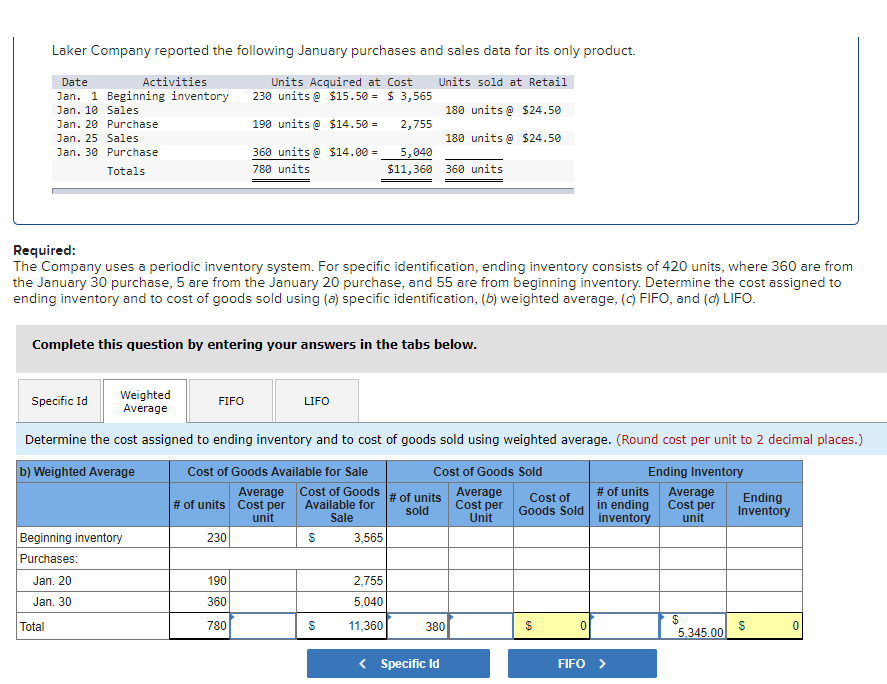Click the FIFO next navigation button
887x684 pixels.
582,662
